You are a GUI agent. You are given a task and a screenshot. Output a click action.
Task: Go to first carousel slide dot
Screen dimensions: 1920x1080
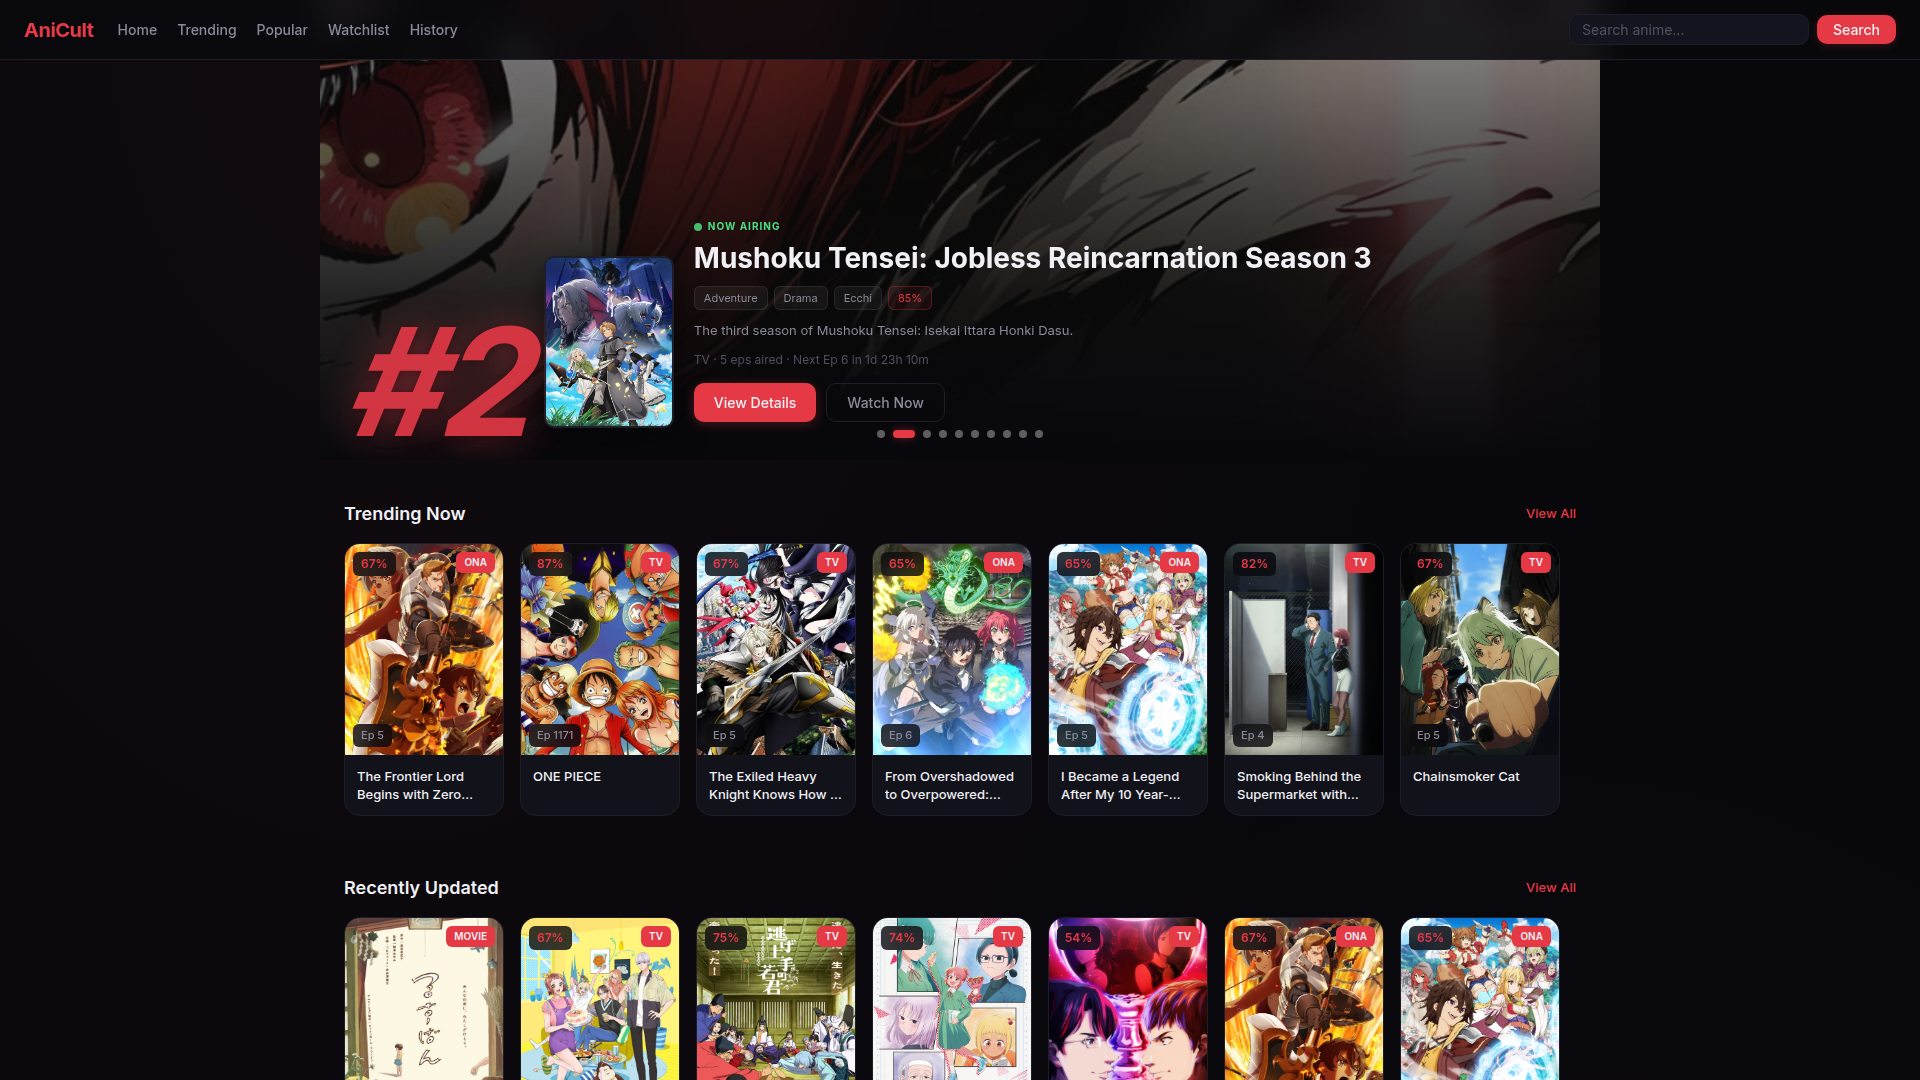[x=881, y=434]
